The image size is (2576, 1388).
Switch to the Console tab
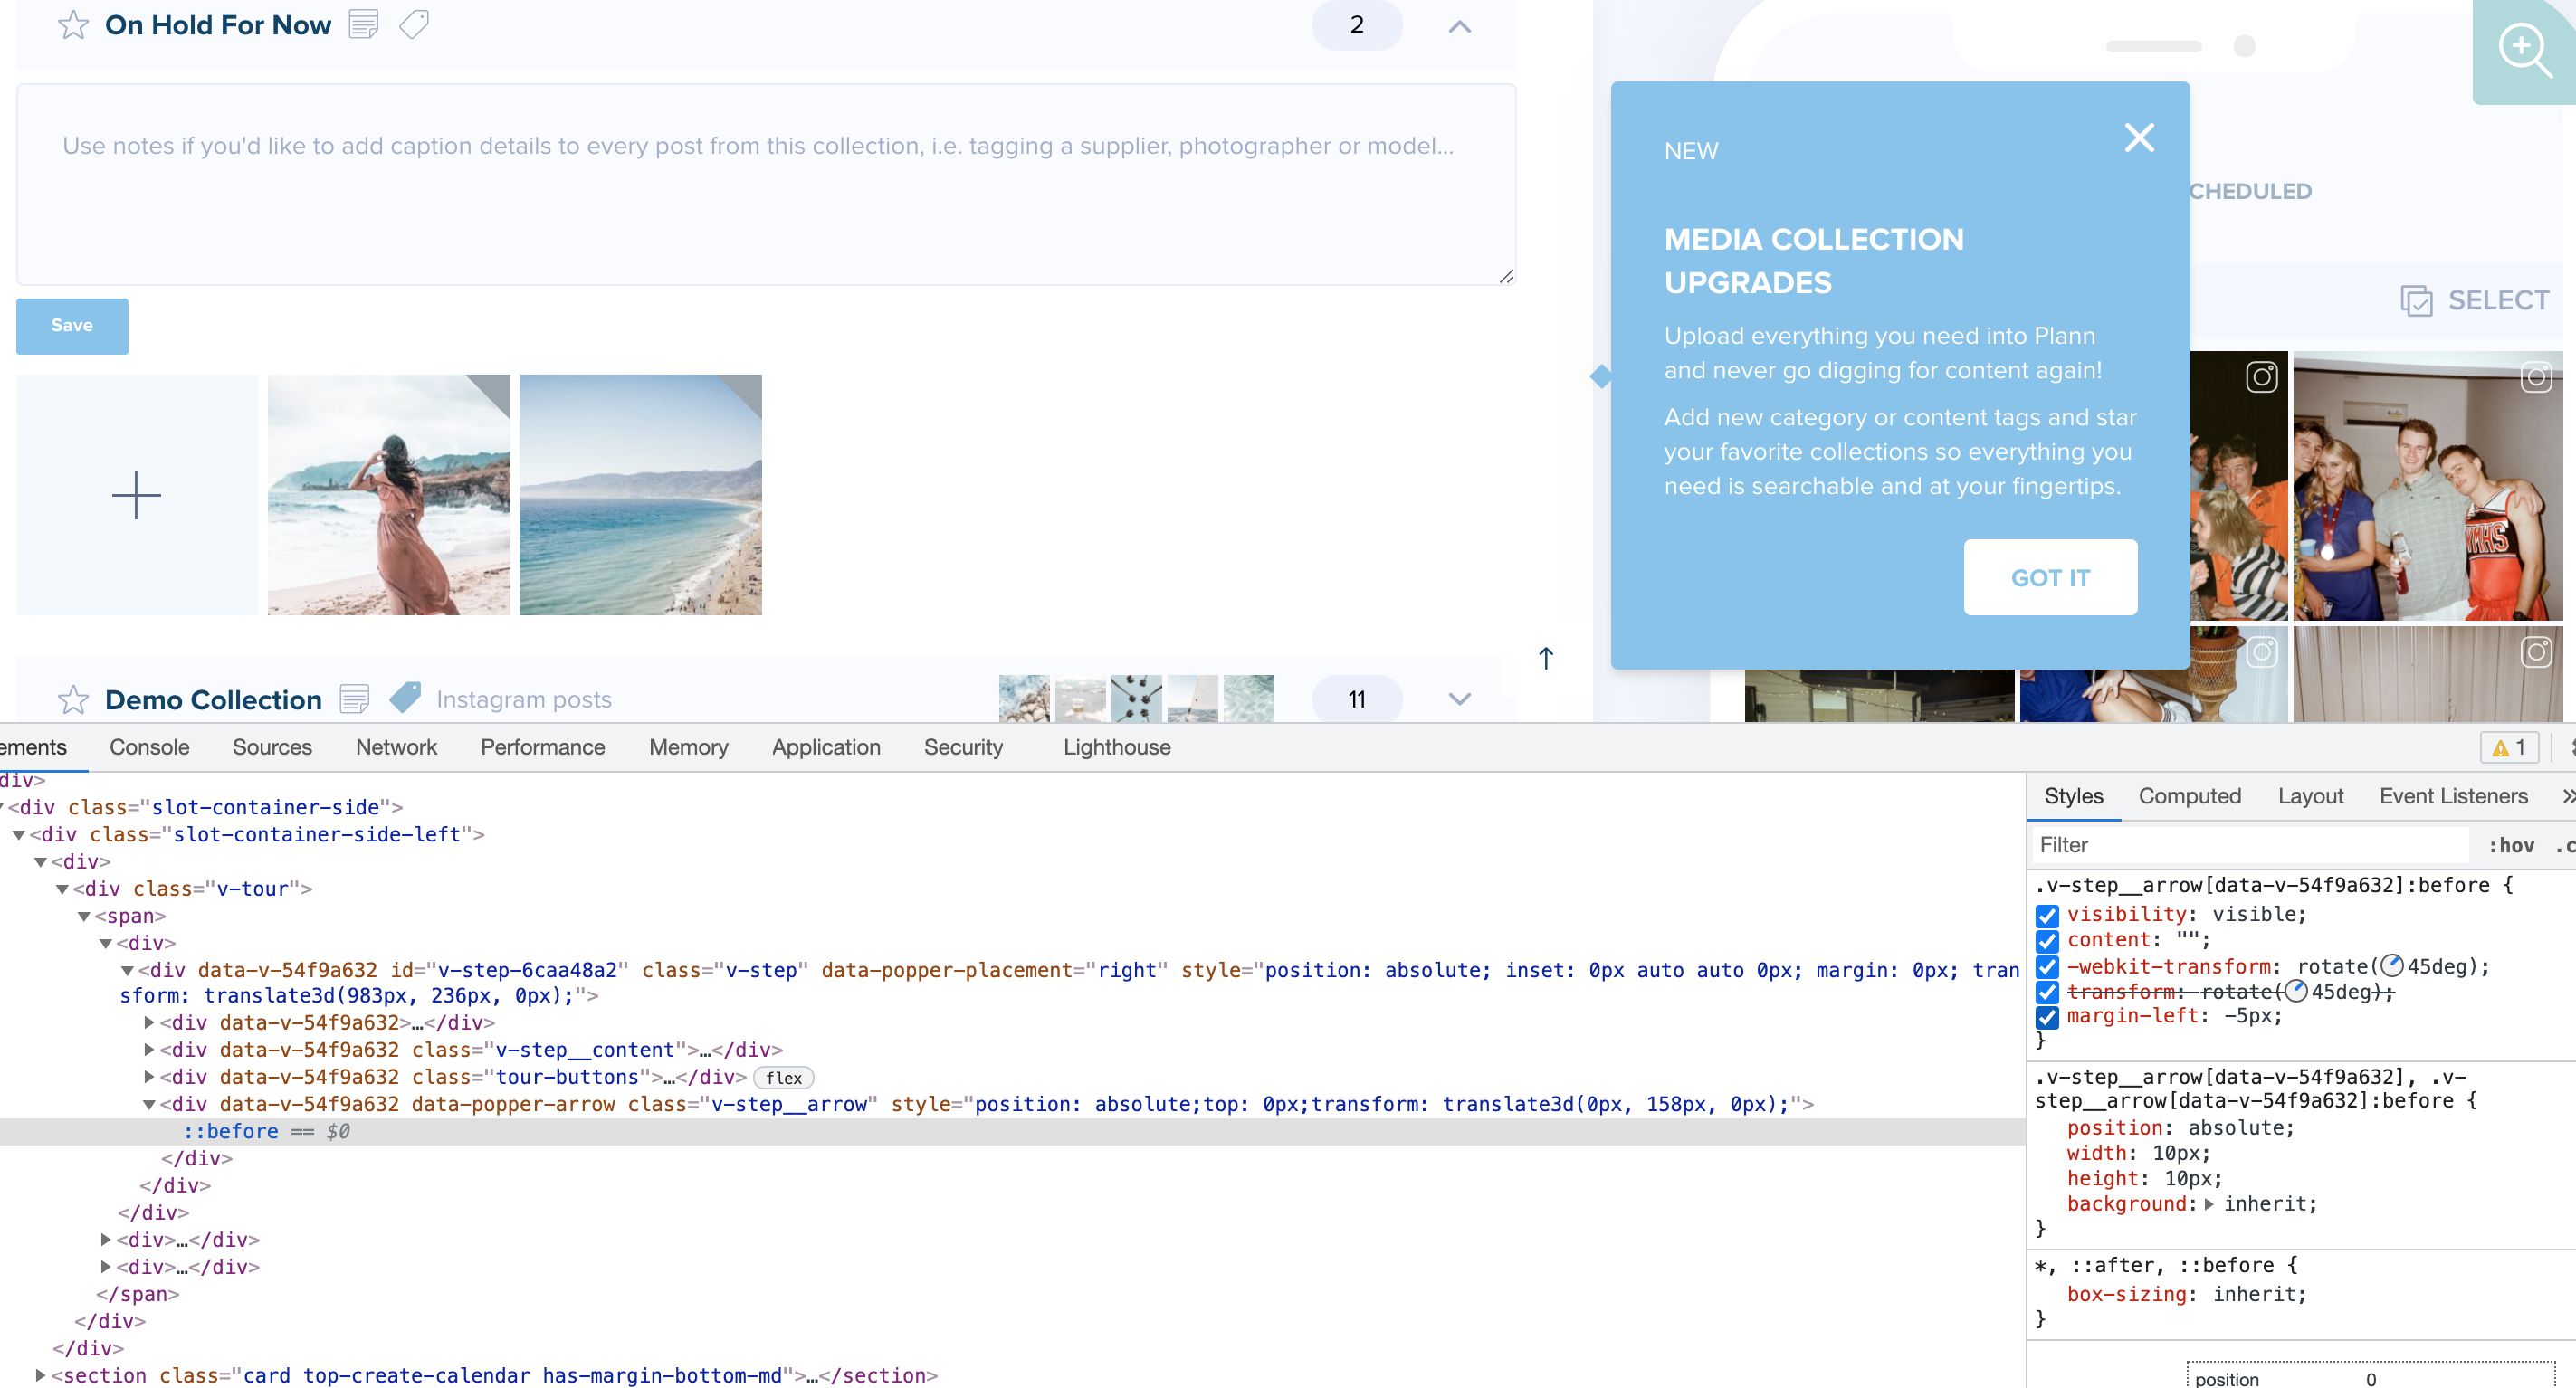pos(149,747)
